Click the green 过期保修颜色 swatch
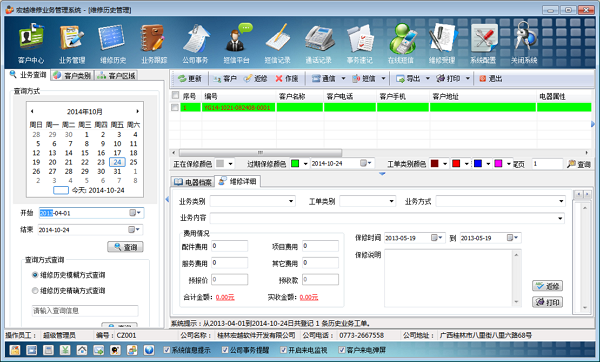Image resolution: width=600 pixels, height=362 pixels. 295,164
